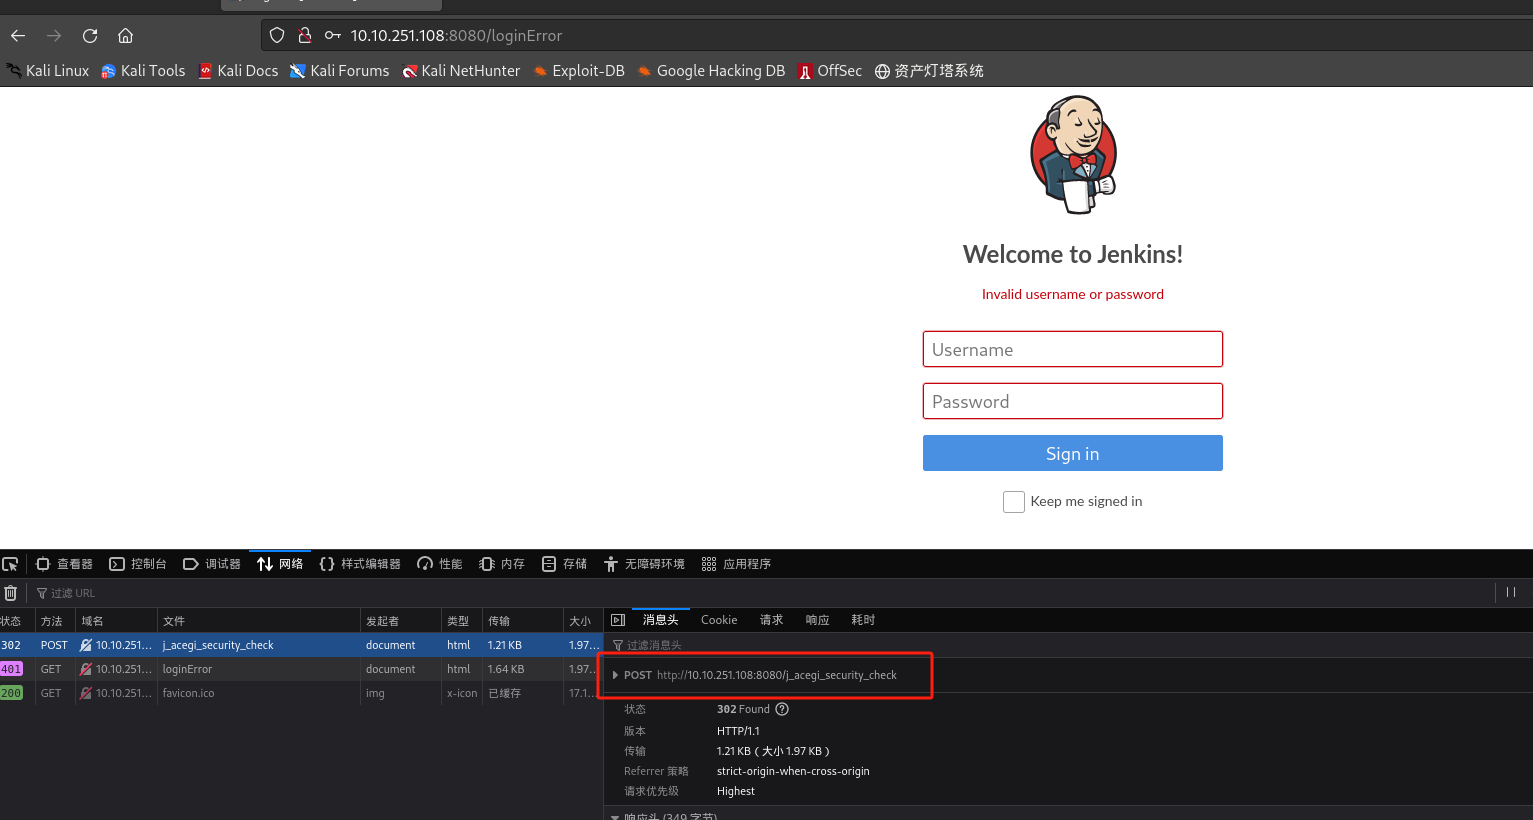Select the POST j_acegi_security_check request row
The height and width of the screenshot is (820, 1533).
[301, 645]
